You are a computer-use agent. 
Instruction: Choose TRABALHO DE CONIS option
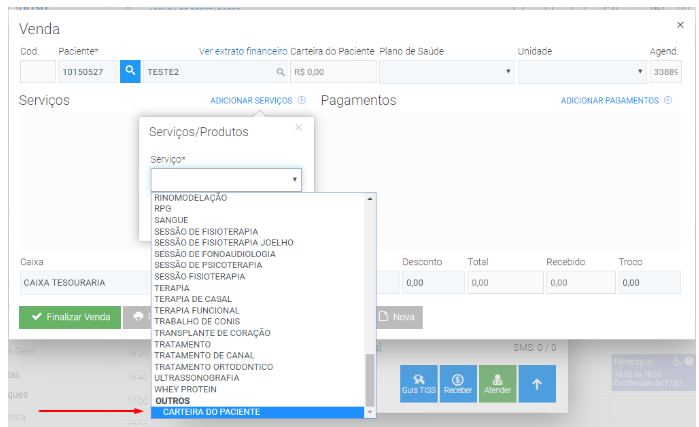coord(258,321)
